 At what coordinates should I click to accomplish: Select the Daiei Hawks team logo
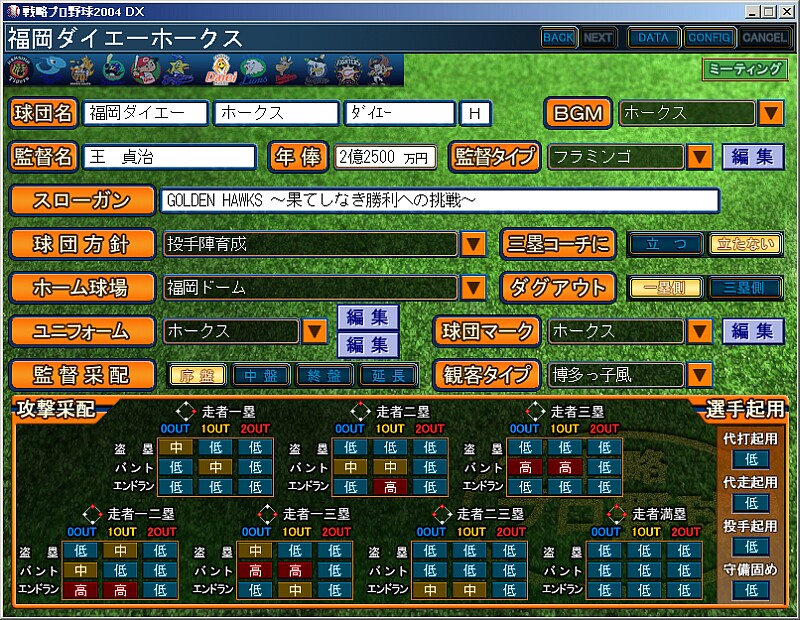tap(221, 70)
